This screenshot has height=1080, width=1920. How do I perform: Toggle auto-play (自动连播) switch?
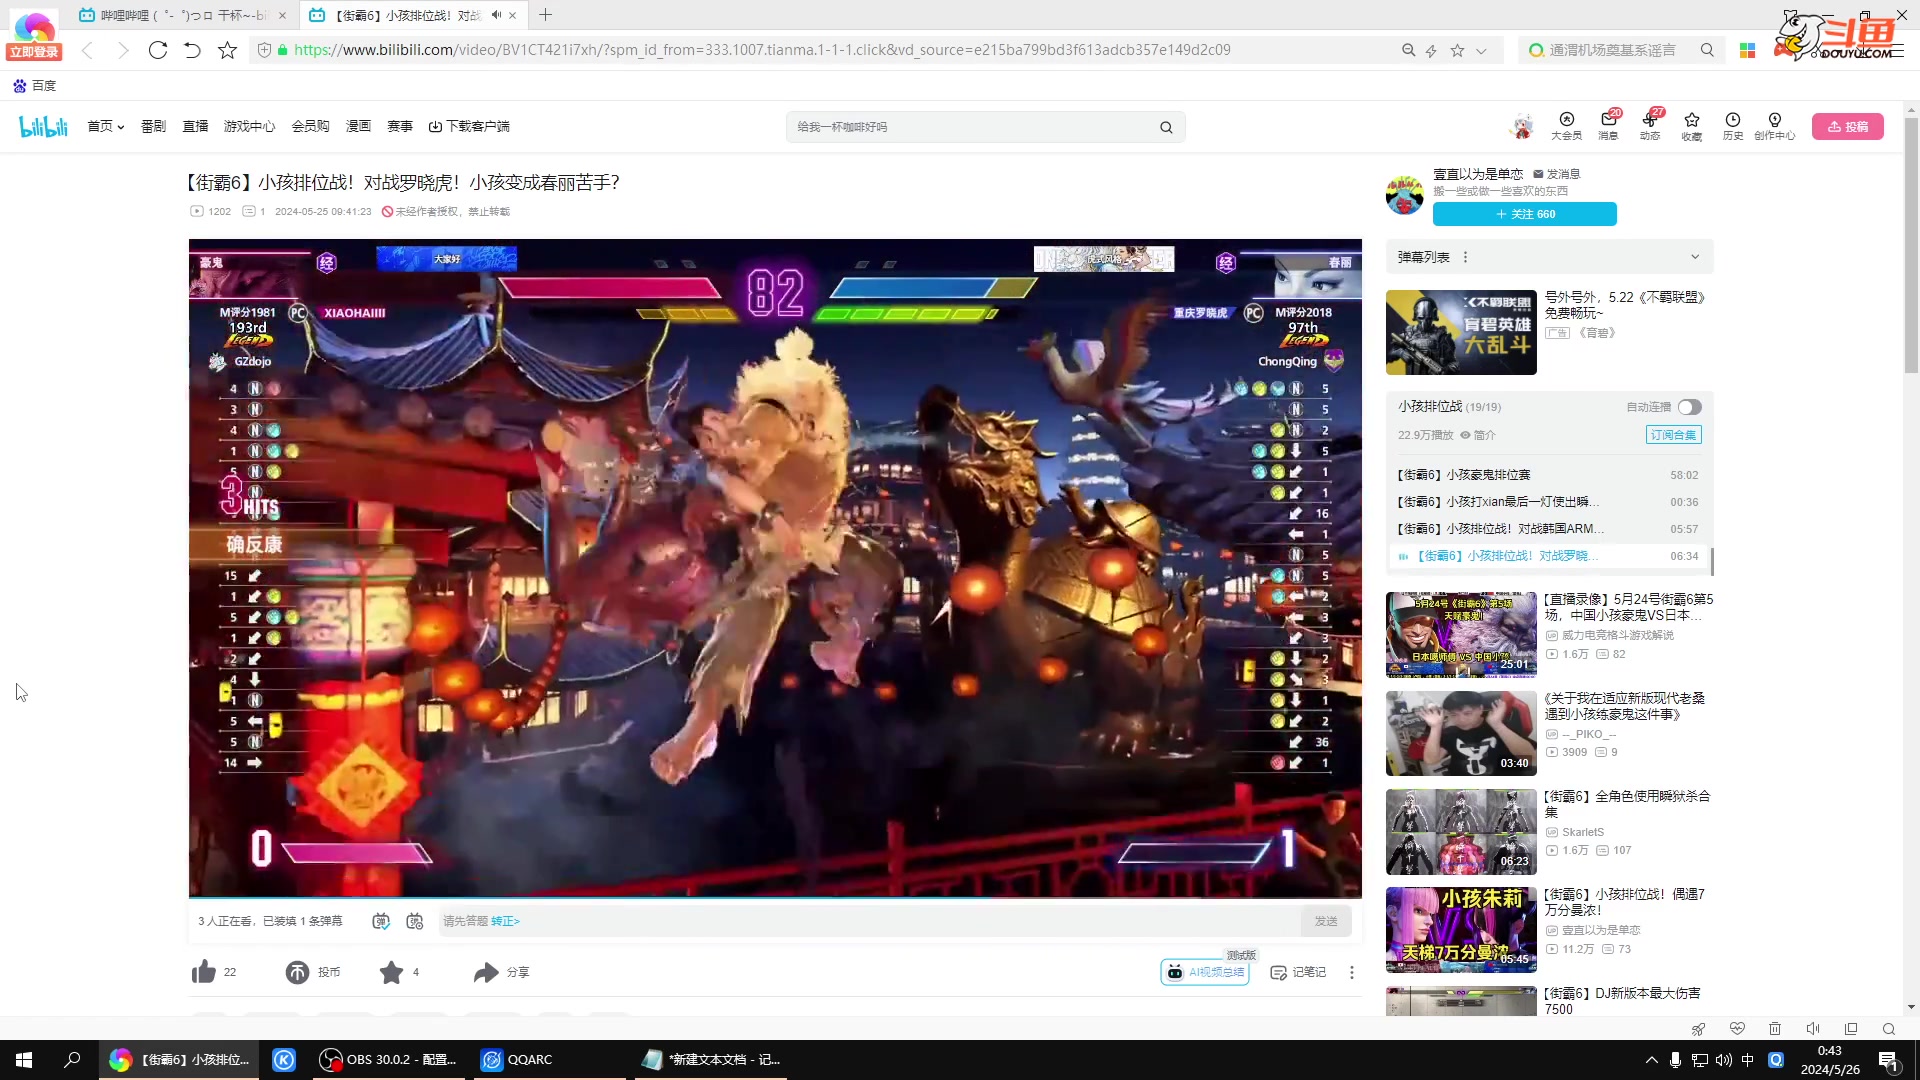pos(1689,407)
